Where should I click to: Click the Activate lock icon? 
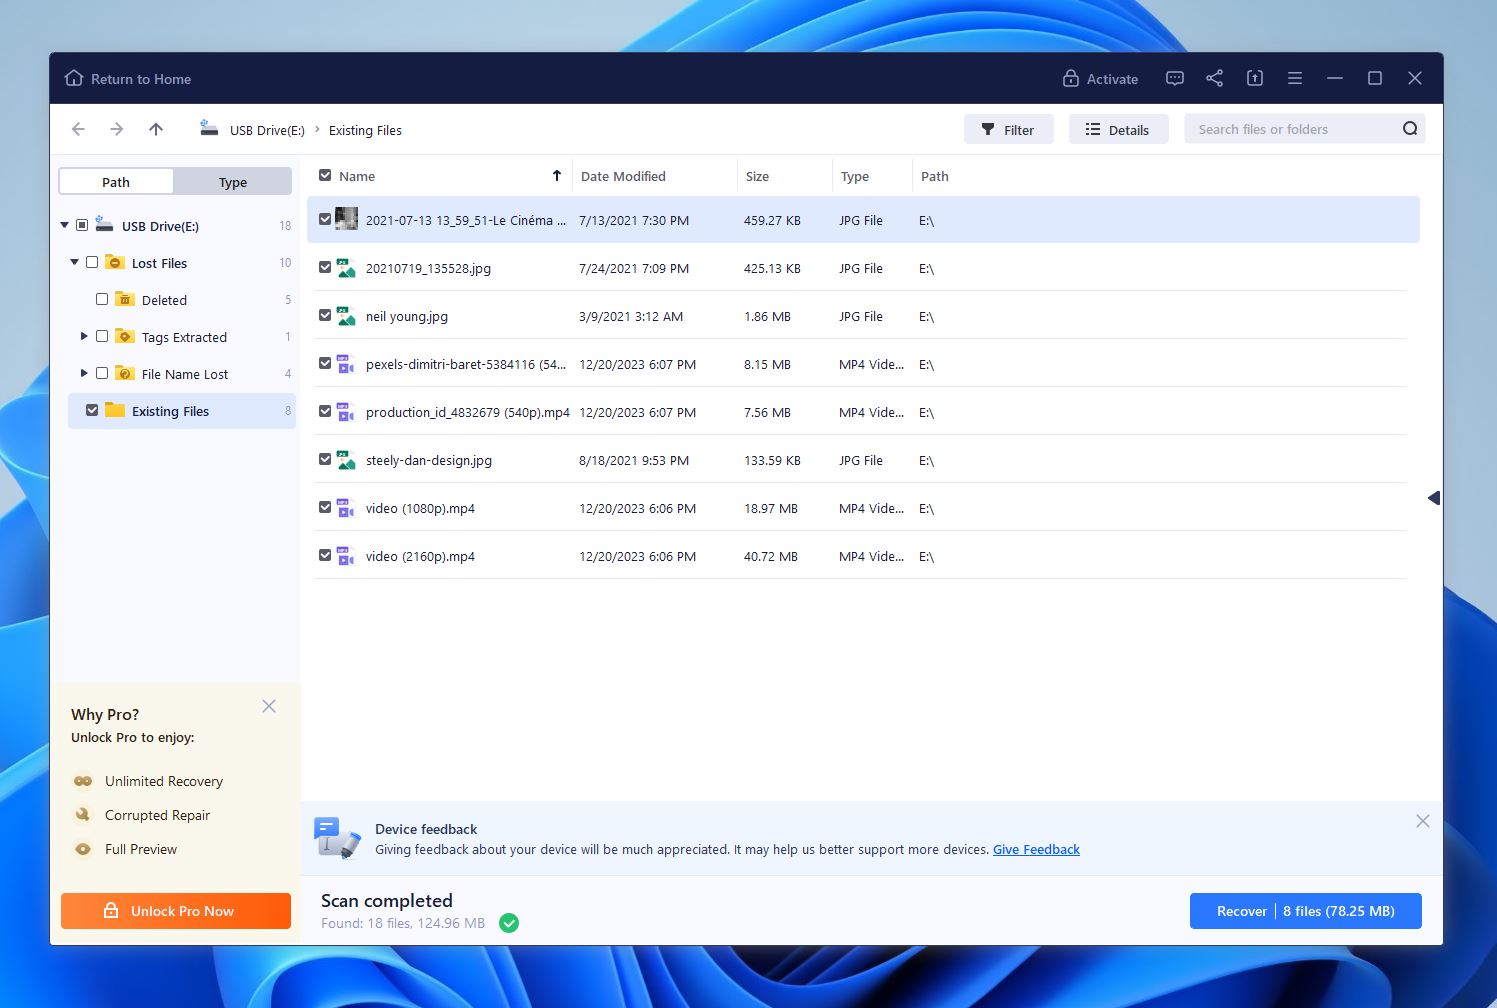pos(1071,78)
